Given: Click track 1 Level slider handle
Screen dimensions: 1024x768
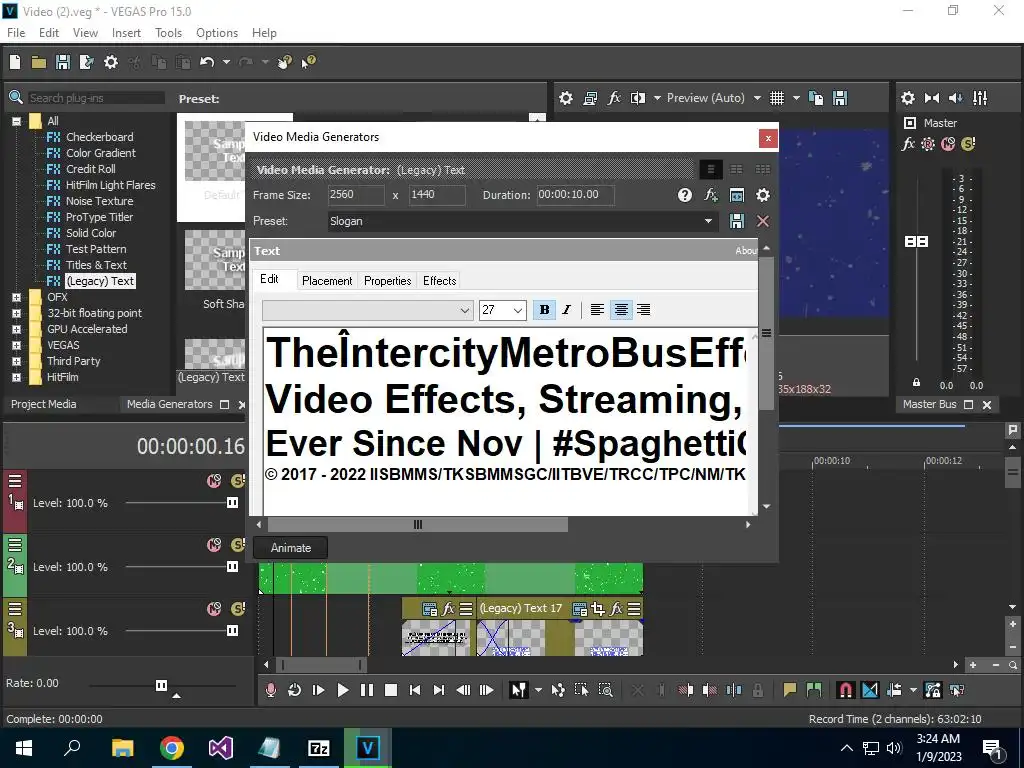Looking at the screenshot, I should point(232,503).
